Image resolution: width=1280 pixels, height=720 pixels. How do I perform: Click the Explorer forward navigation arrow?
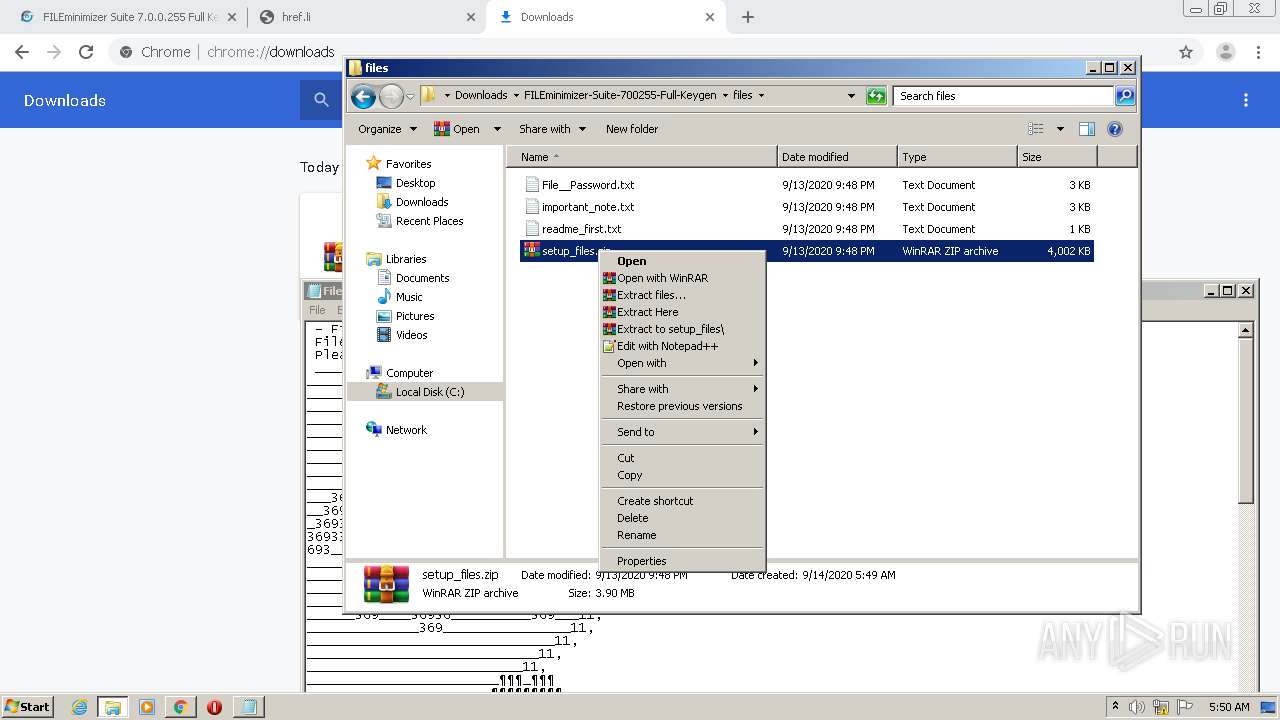tap(391, 96)
